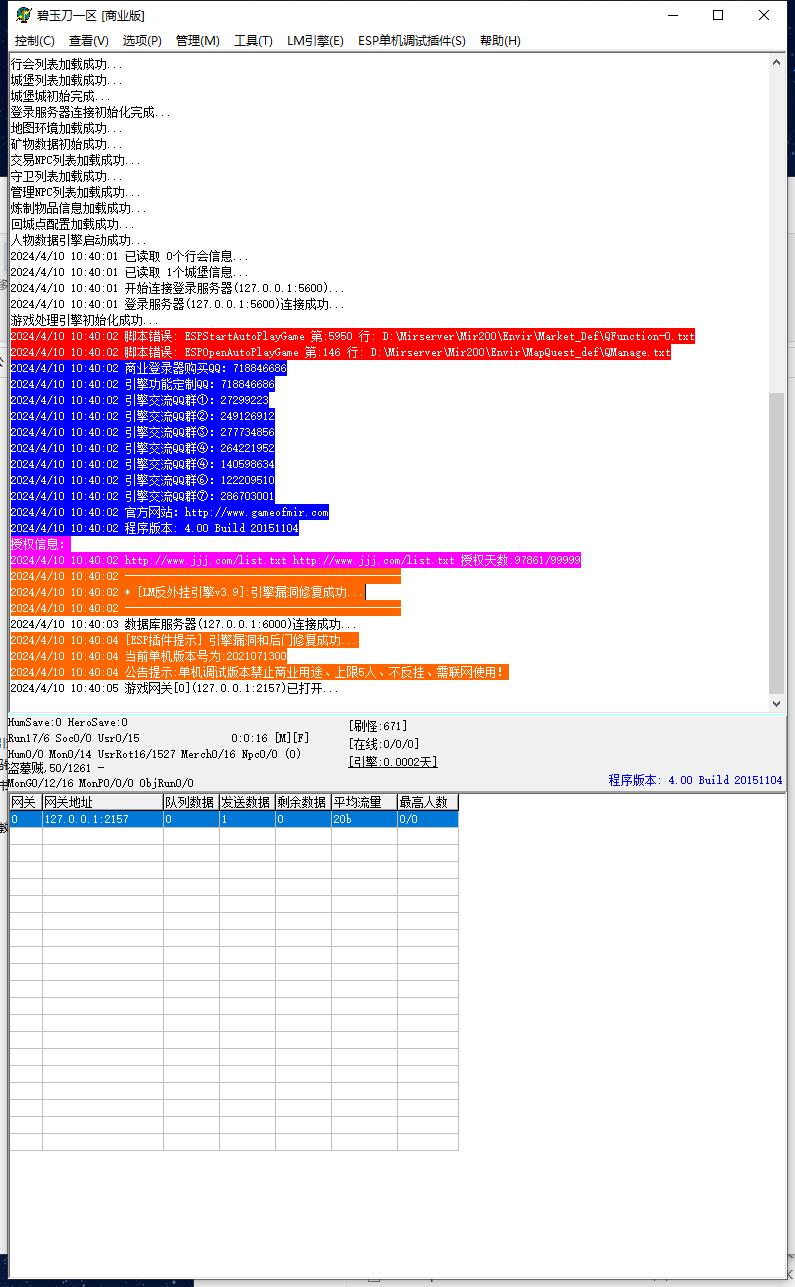This screenshot has height=1287, width=795.
Task: Click the log vertical scrollbar thumb
Action: pos(777,540)
